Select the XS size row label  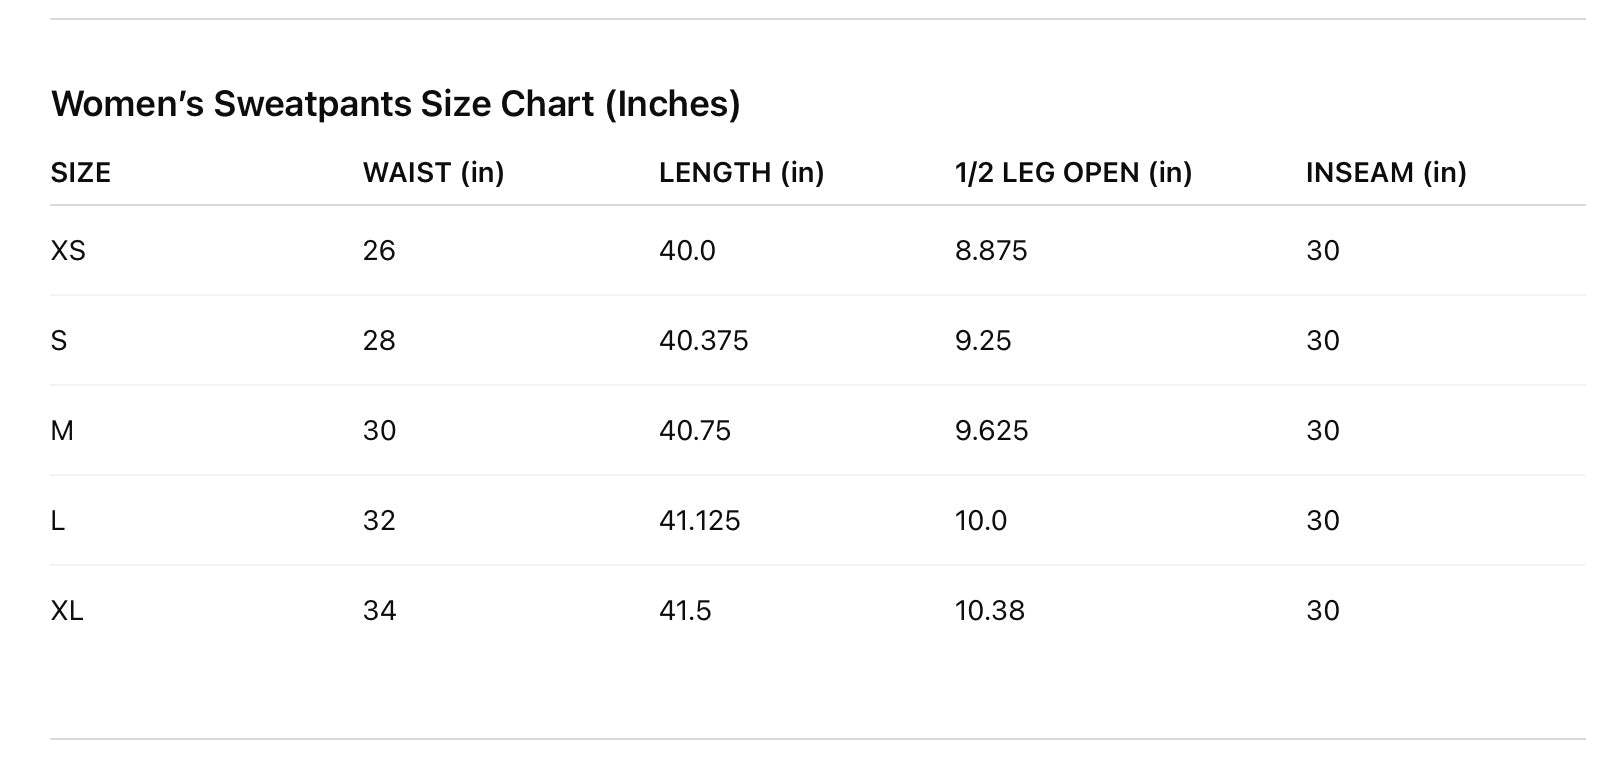click(68, 251)
